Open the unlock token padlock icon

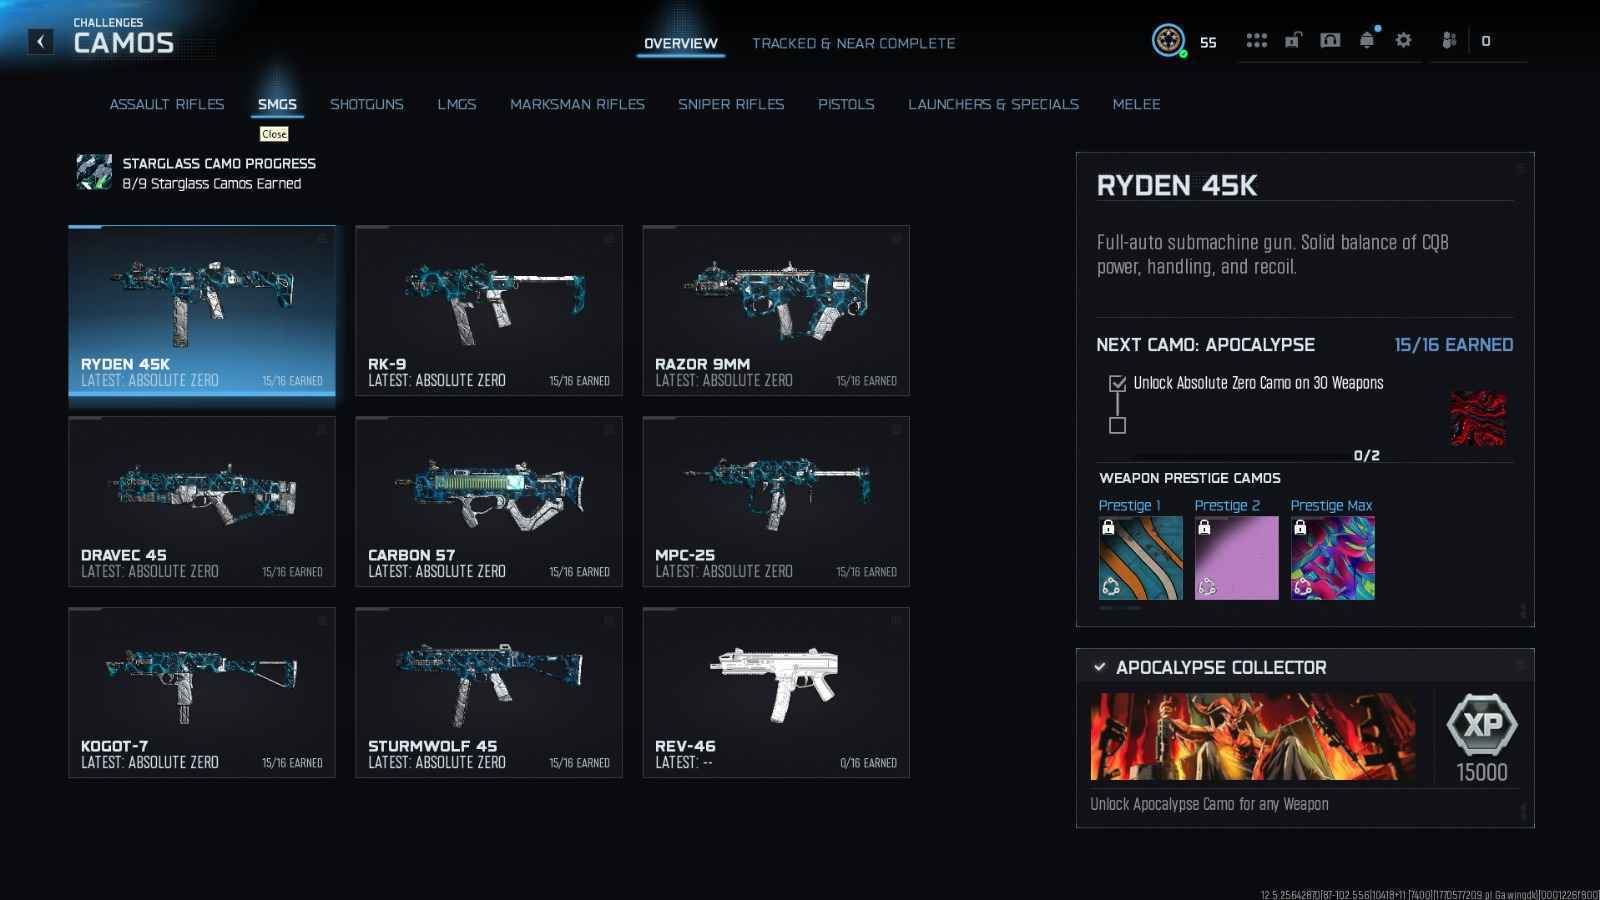pos(1293,41)
